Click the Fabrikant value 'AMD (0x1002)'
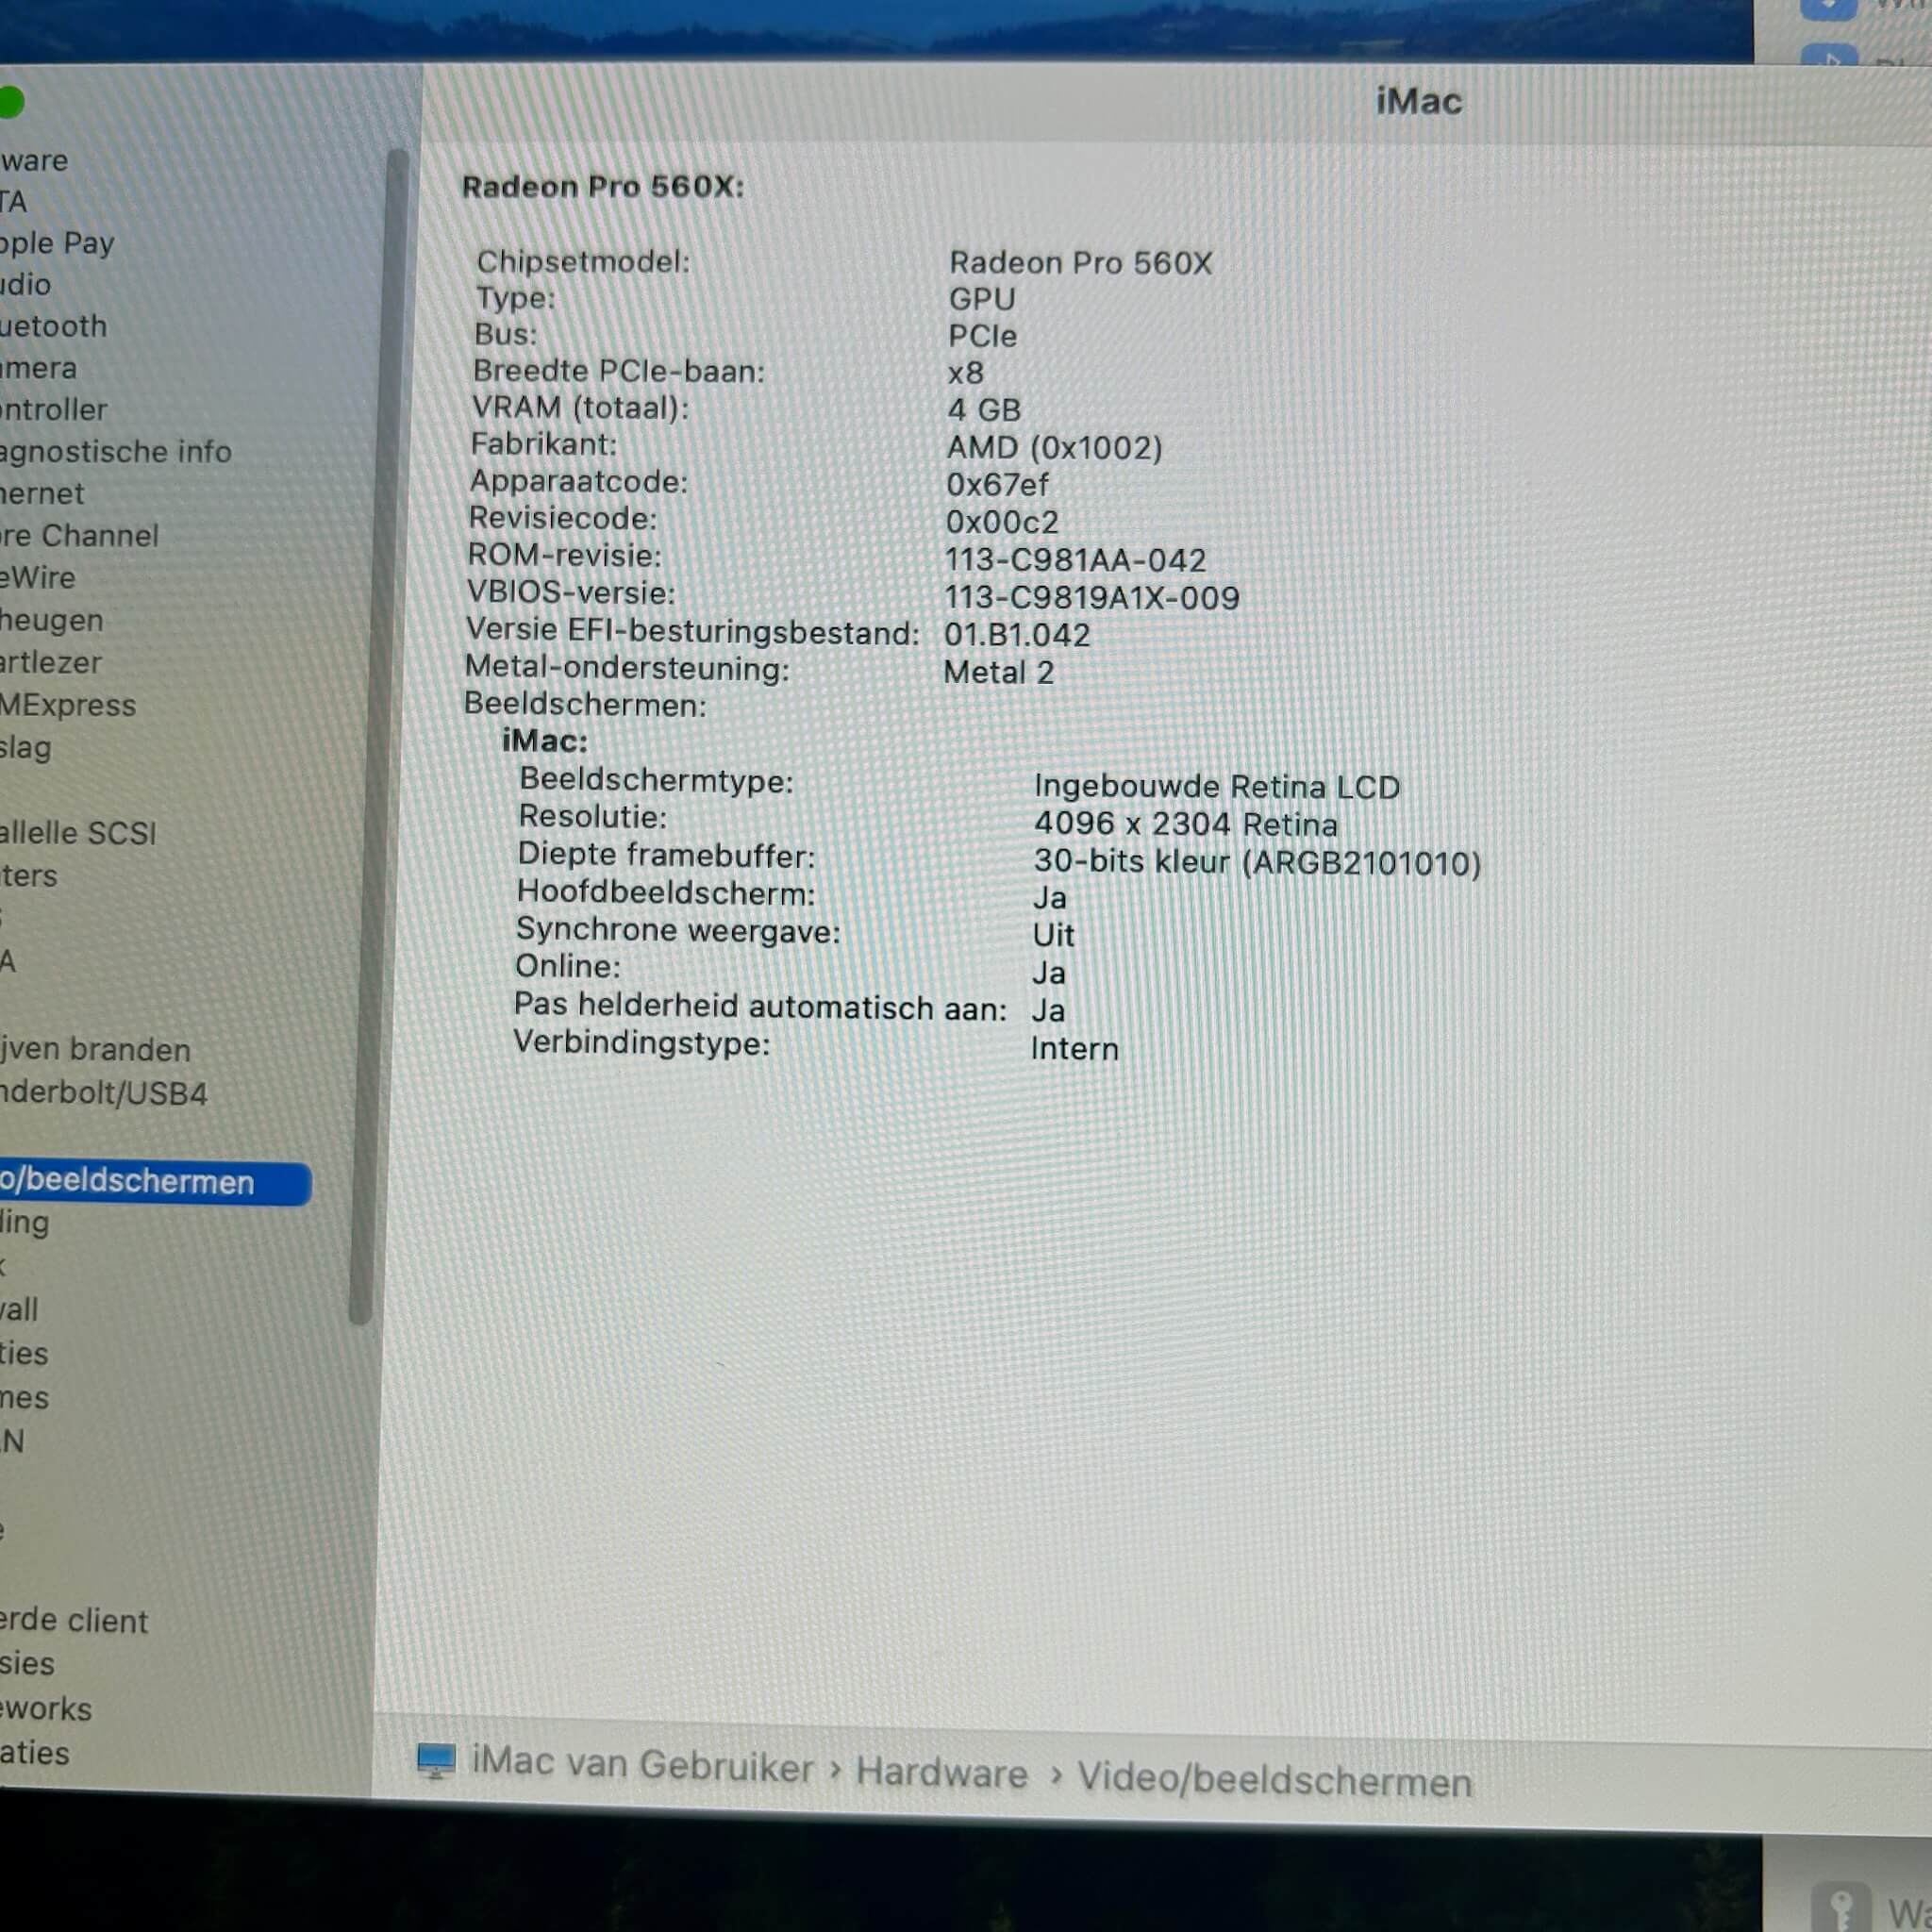Viewport: 1932px width, 1932px height. pos(1054,448)
